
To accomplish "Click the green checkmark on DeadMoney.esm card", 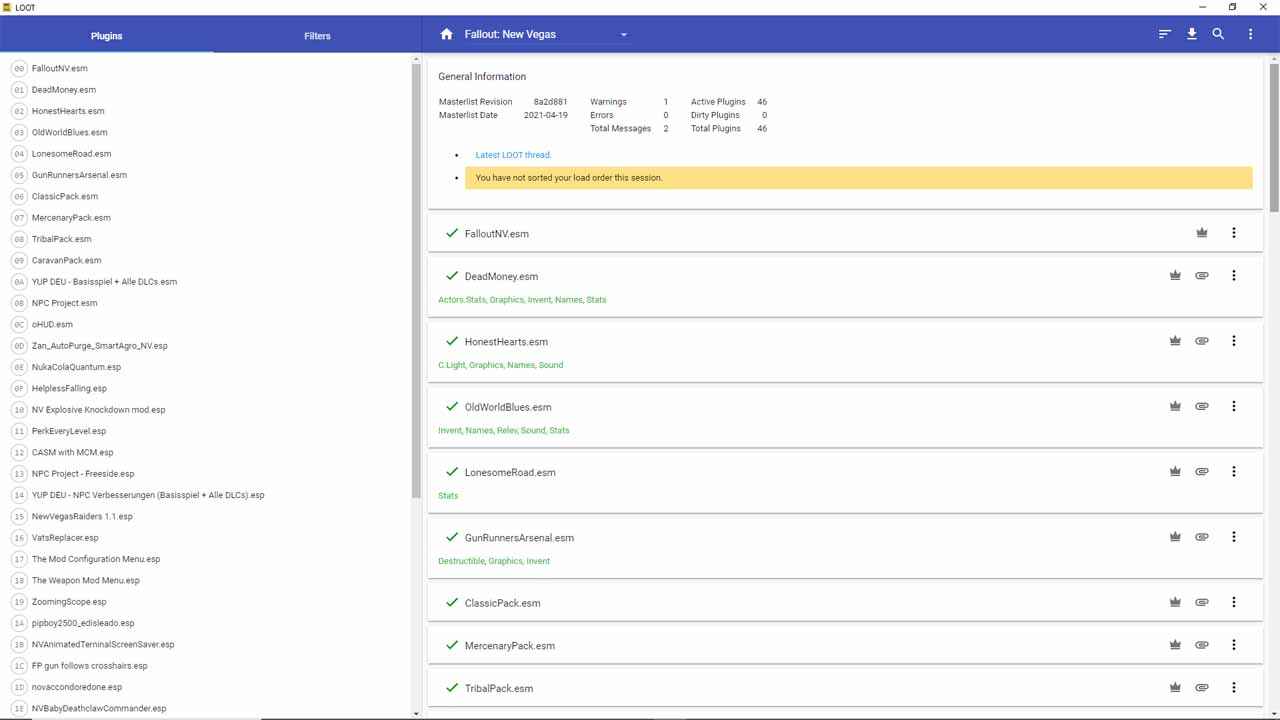I will click(x=452, y=275).
